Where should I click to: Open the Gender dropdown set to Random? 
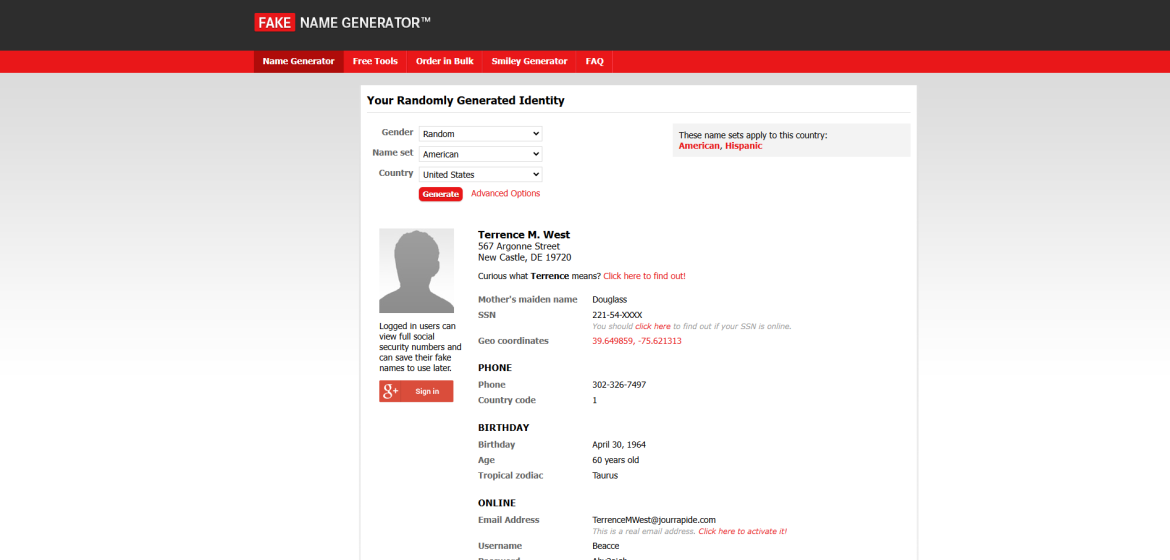481,134
